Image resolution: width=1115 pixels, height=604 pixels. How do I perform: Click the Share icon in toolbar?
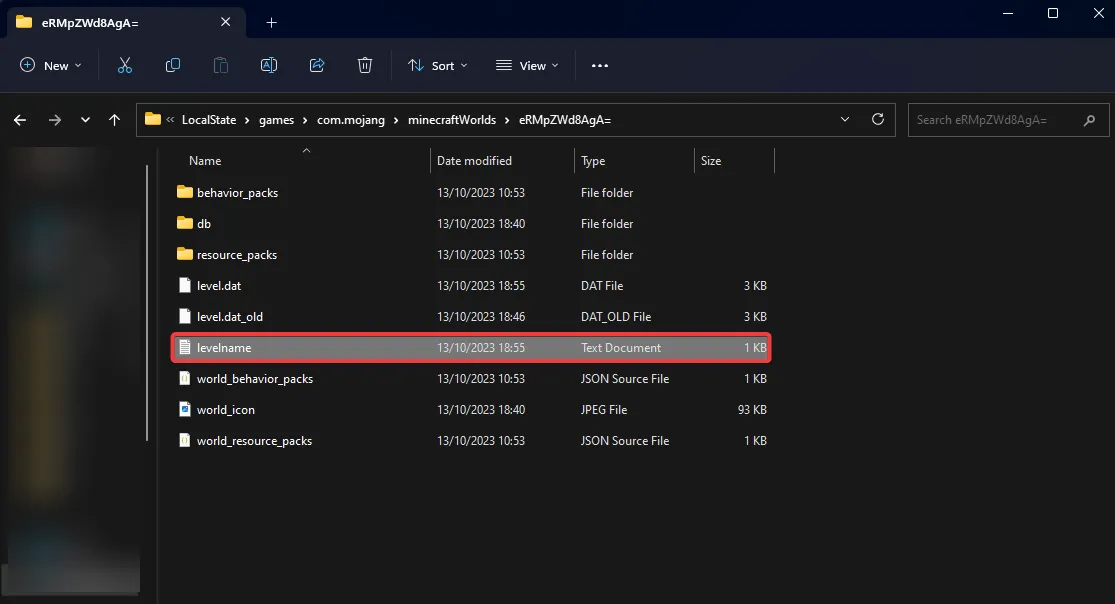click(317, 65)
